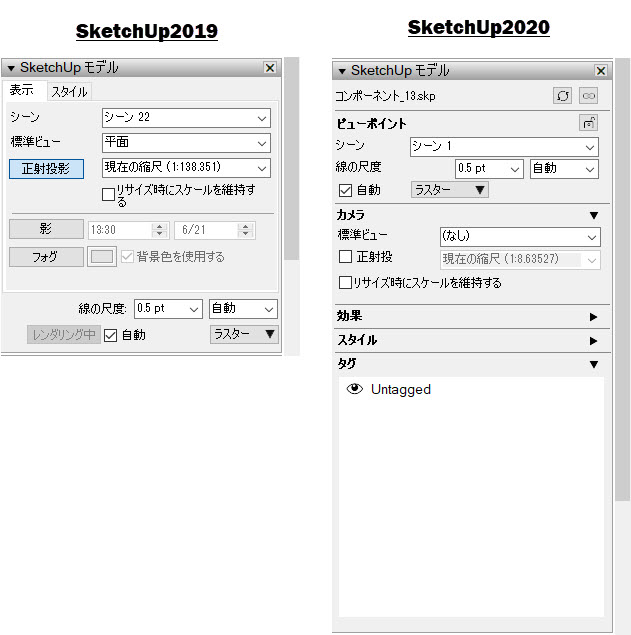The image size is (631, 635).
Task: Decrease the 13:30 shadow time stepper
Action: [x=160, y=234]
